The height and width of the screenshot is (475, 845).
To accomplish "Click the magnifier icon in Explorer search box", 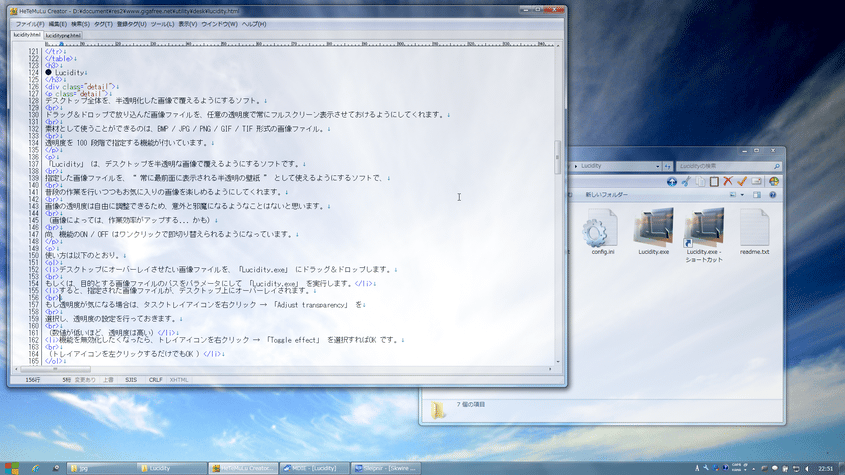I will pyautogui.click(x=777, y=166).
